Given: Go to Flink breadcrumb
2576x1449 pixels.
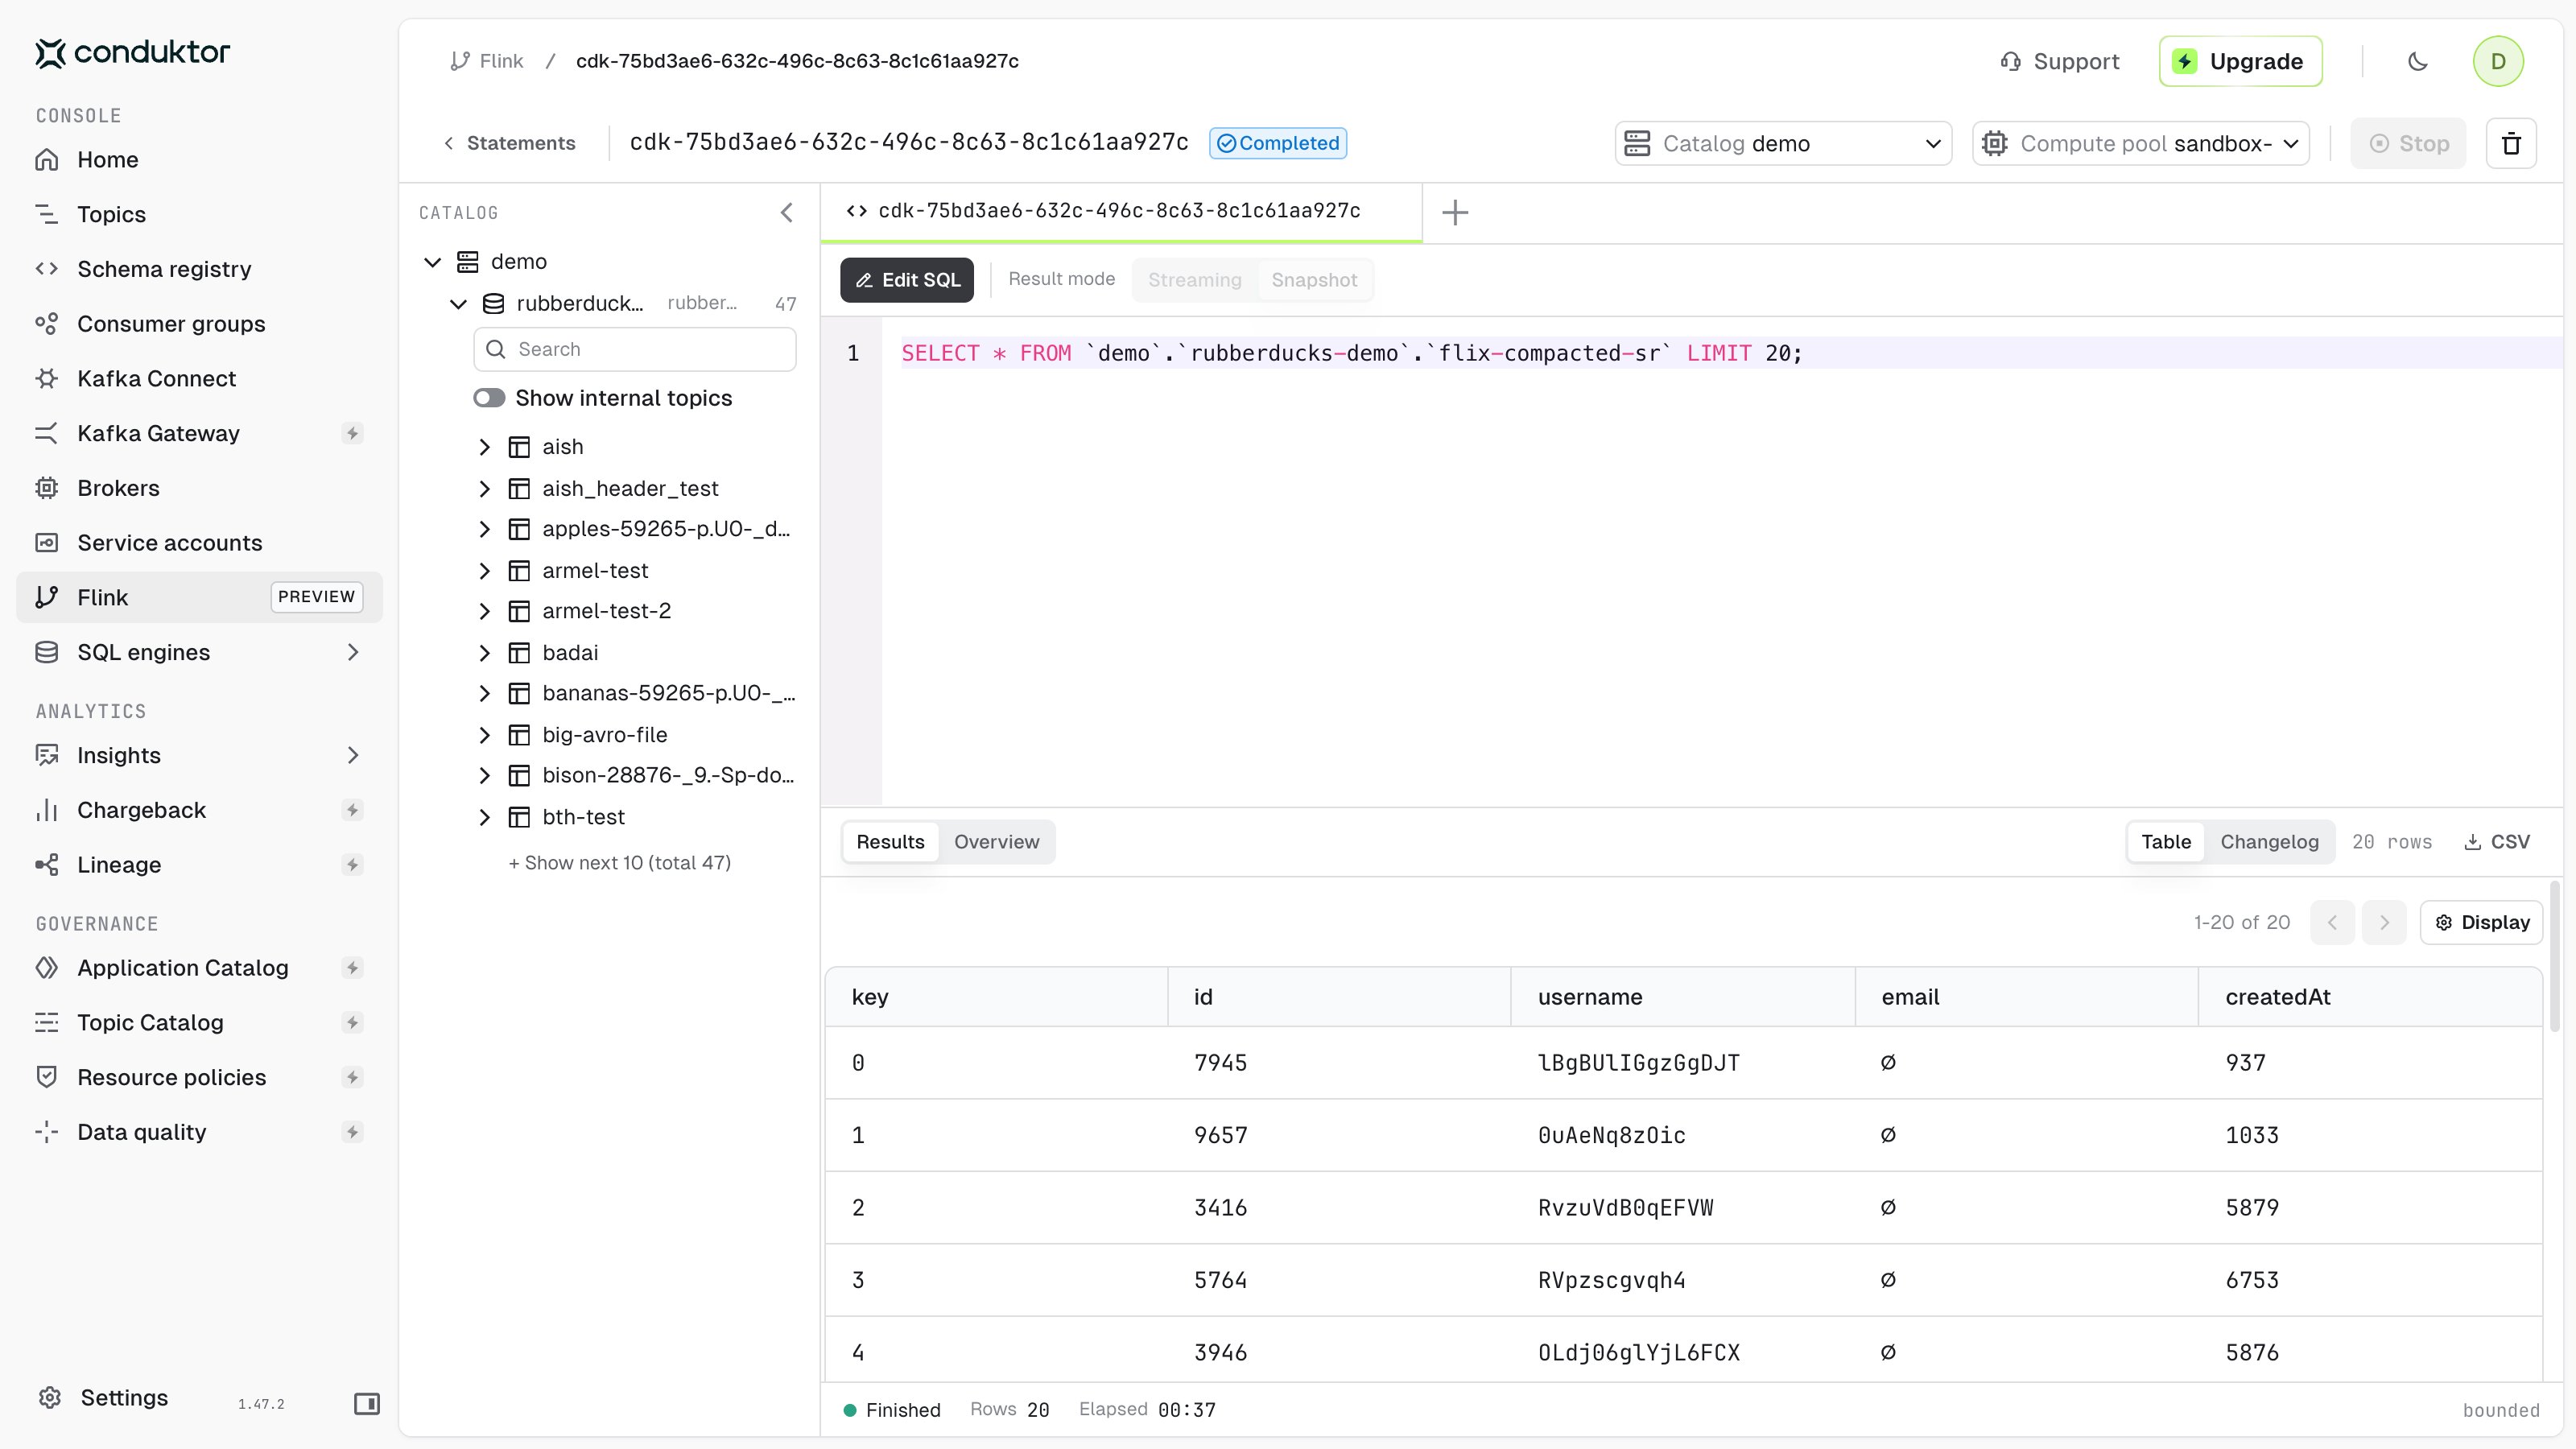Looking at the screenshot, I should (487, 61).
